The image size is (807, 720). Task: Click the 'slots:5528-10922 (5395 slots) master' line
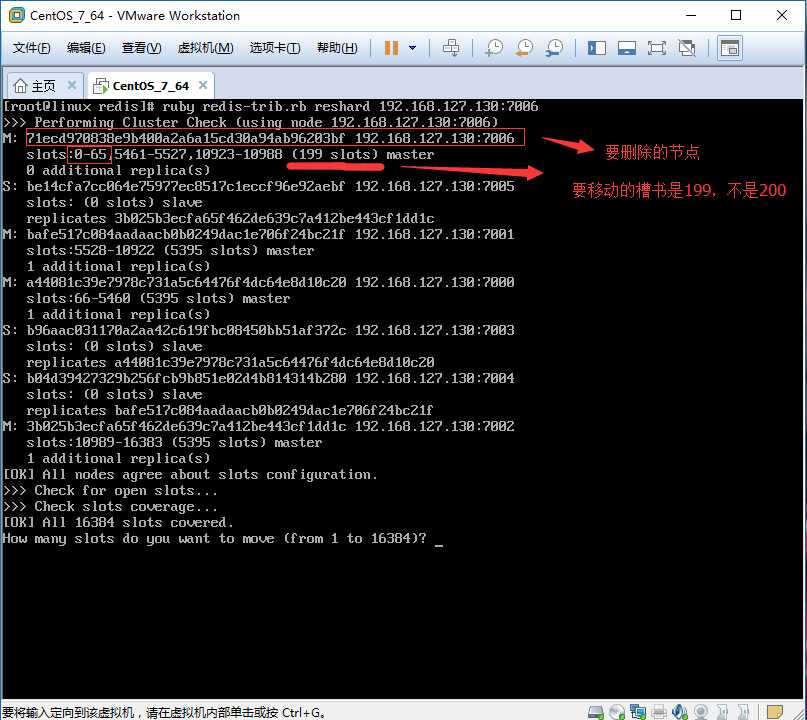(x=170, y=251)
